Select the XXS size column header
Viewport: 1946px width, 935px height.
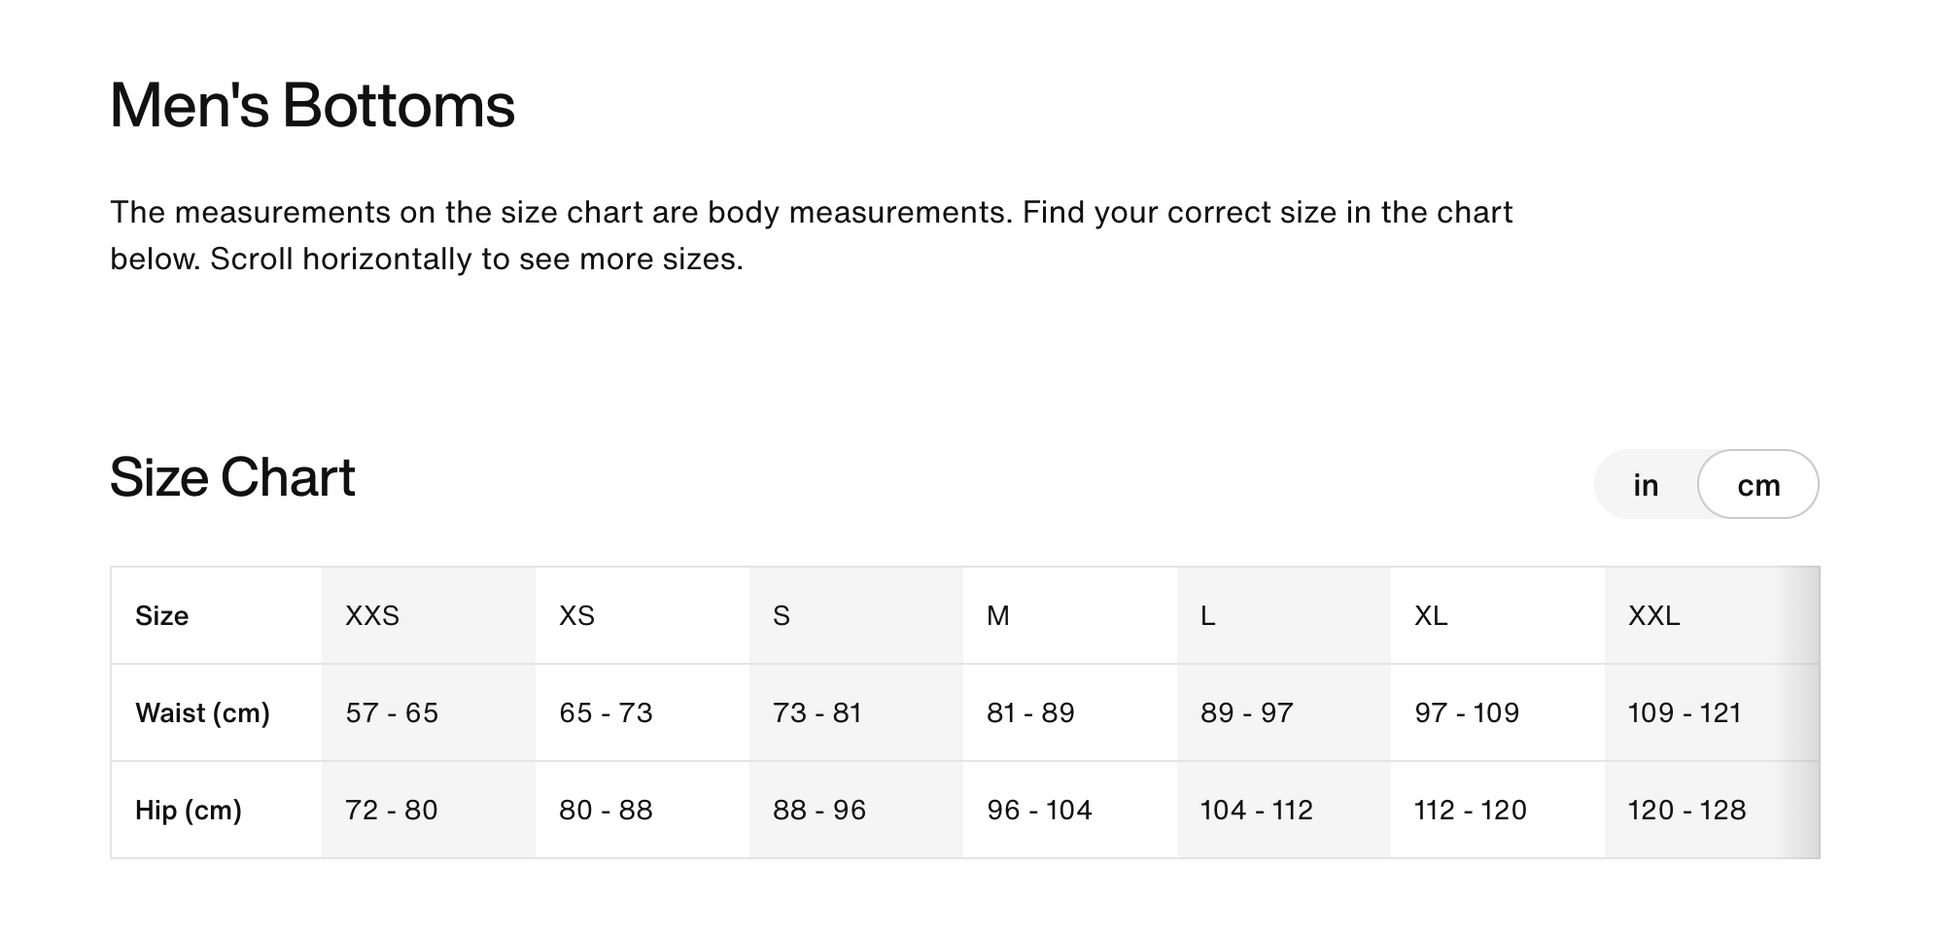pos(372,616)
